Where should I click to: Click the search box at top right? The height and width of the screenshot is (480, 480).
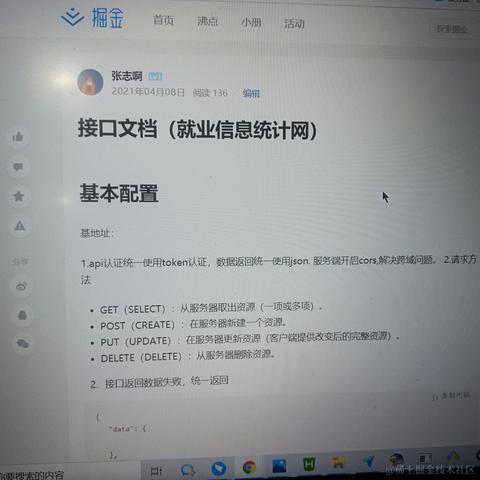[x=454, y=29]
